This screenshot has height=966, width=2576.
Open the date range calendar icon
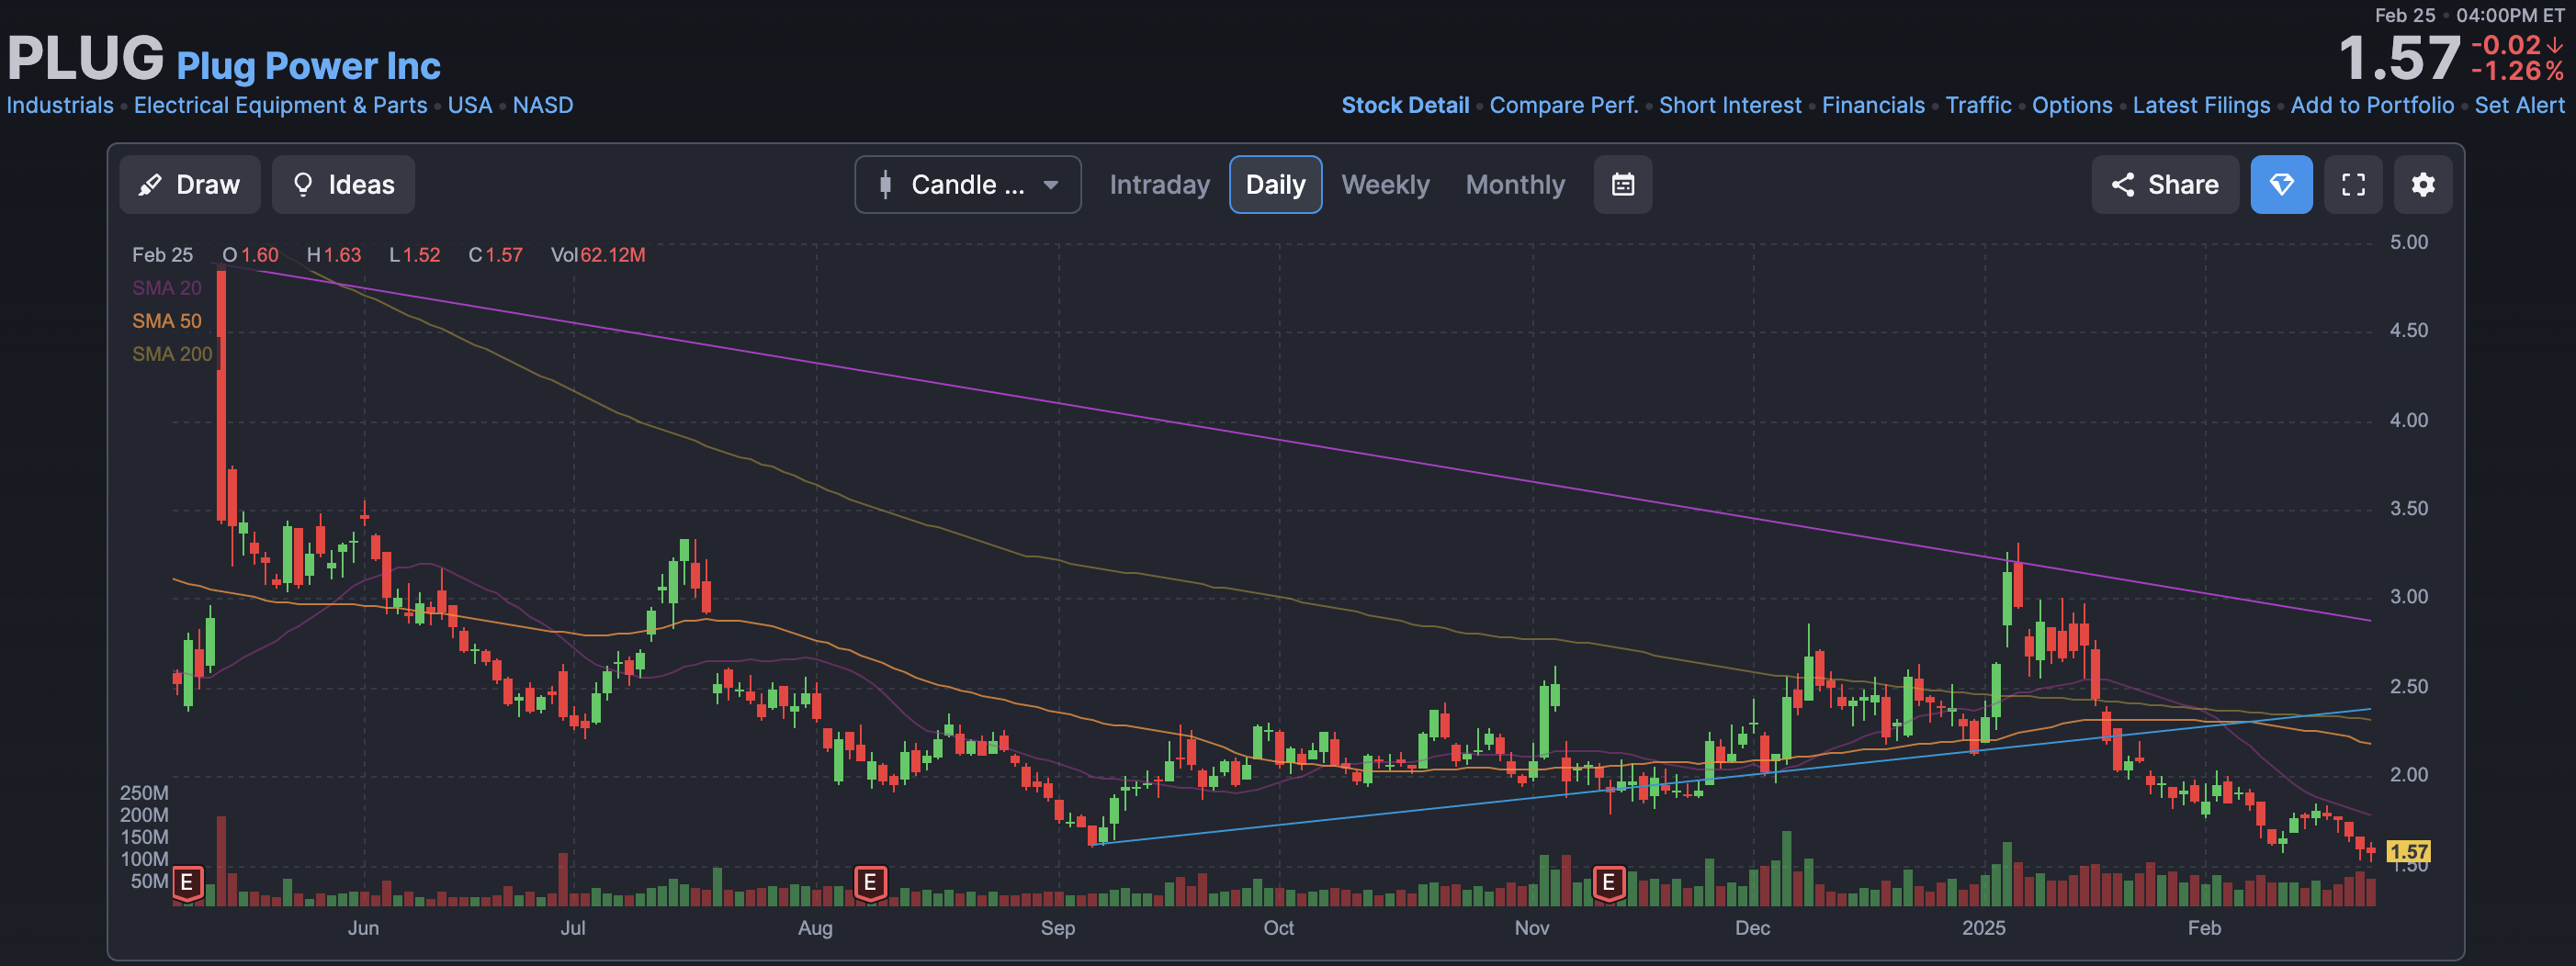pos(1622,185)
